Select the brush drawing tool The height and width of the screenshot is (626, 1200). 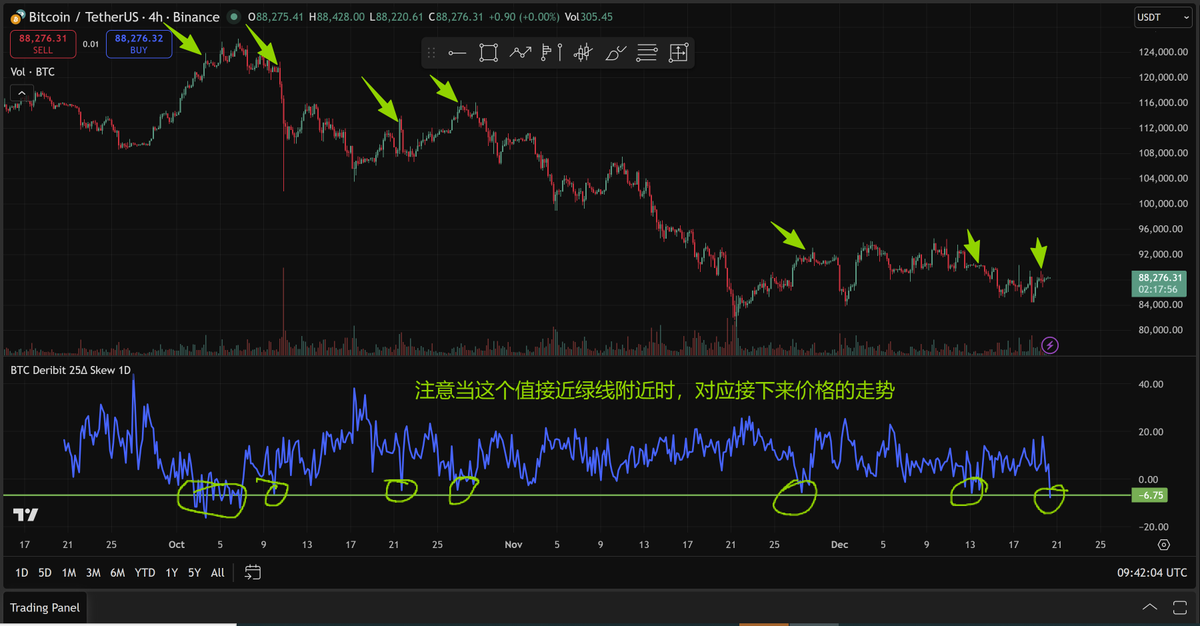point(616,53)
